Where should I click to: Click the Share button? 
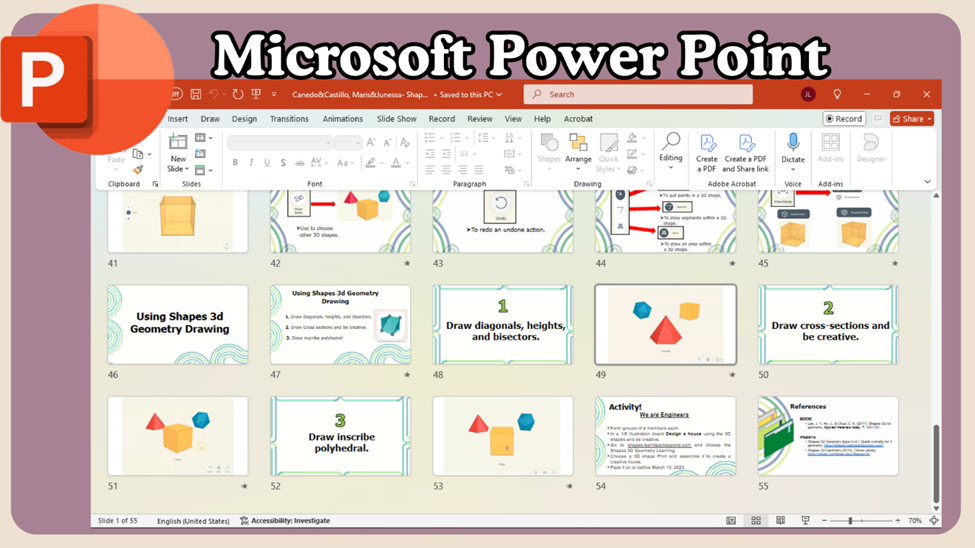click(912, 119)
